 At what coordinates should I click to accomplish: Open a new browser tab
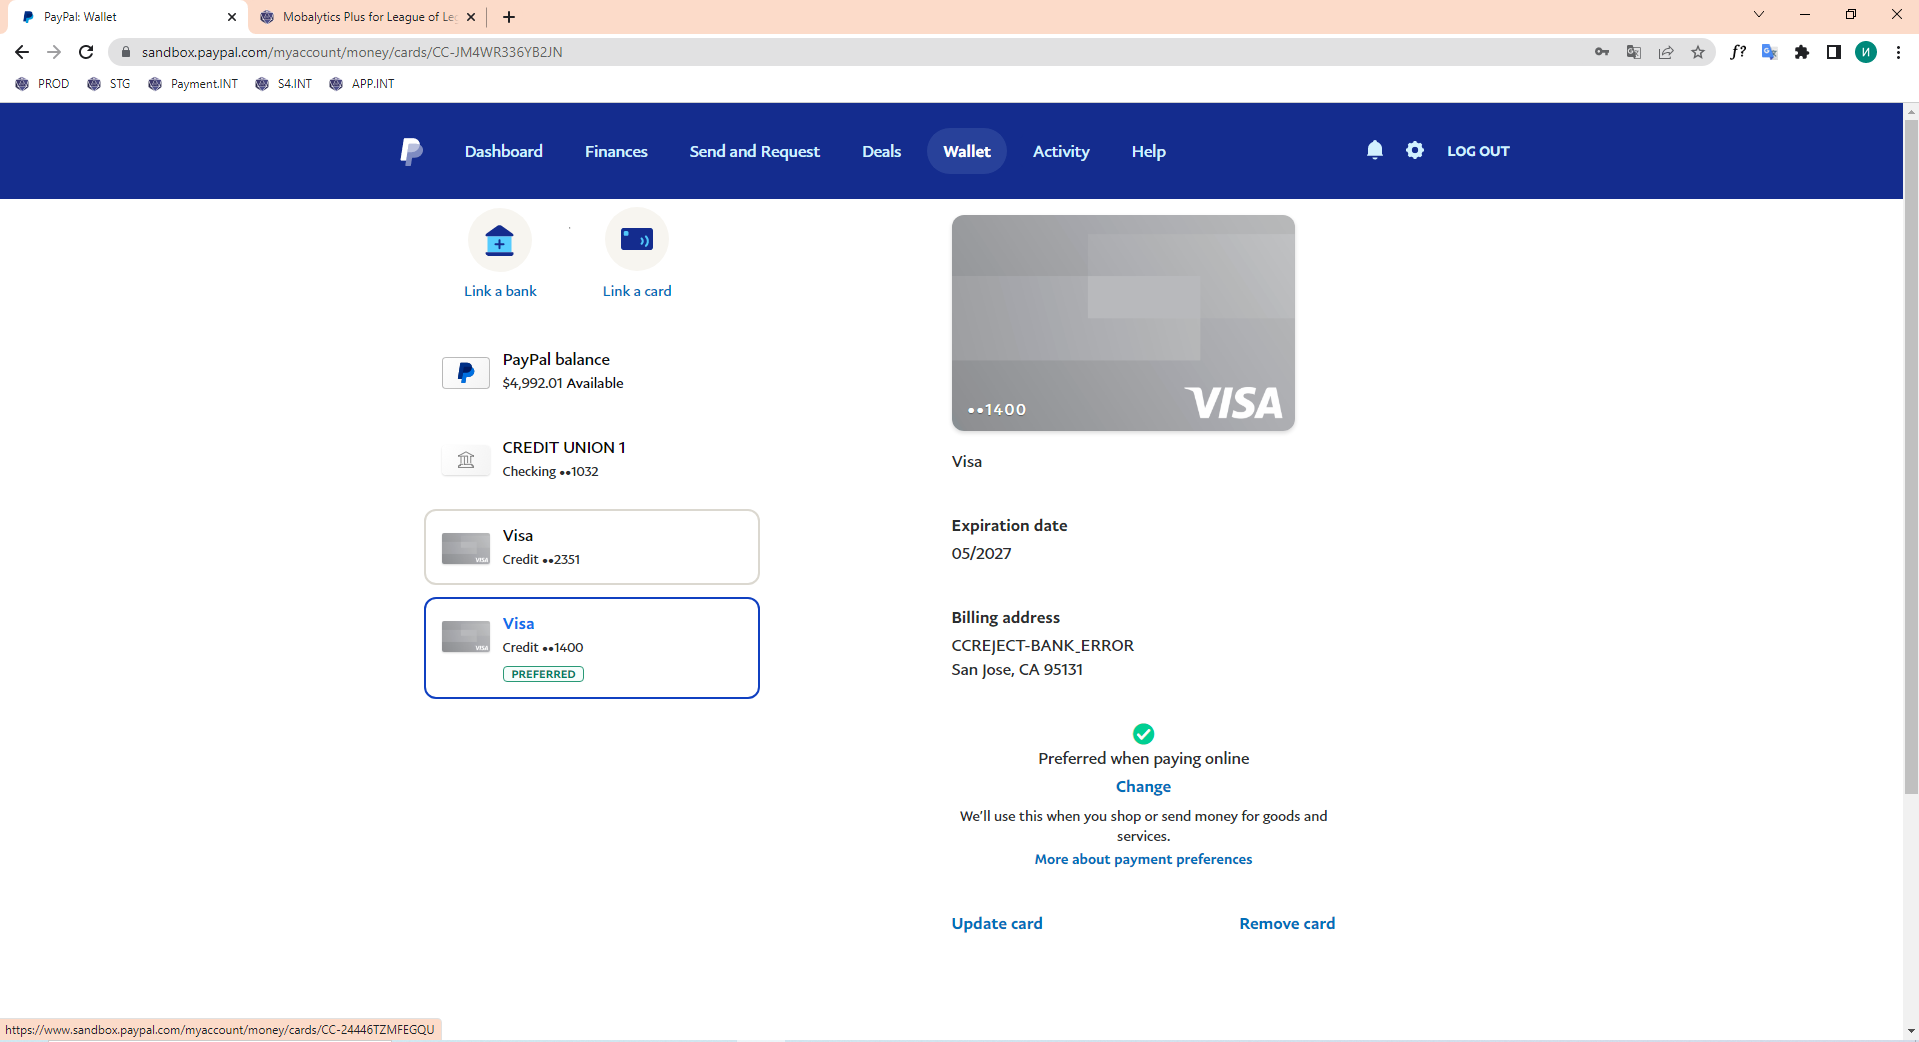point(509,17)
